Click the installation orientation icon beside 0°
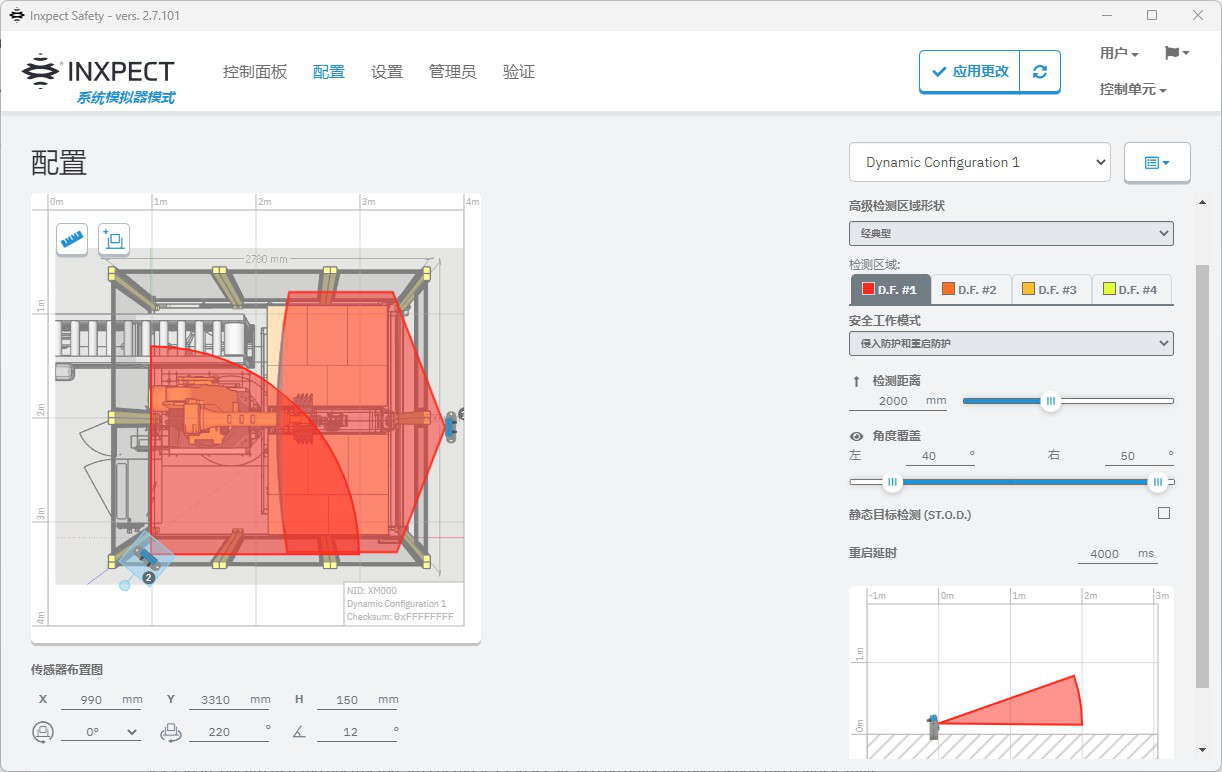Viewport: 1222px width, 772px height. [x=43, y=732]
